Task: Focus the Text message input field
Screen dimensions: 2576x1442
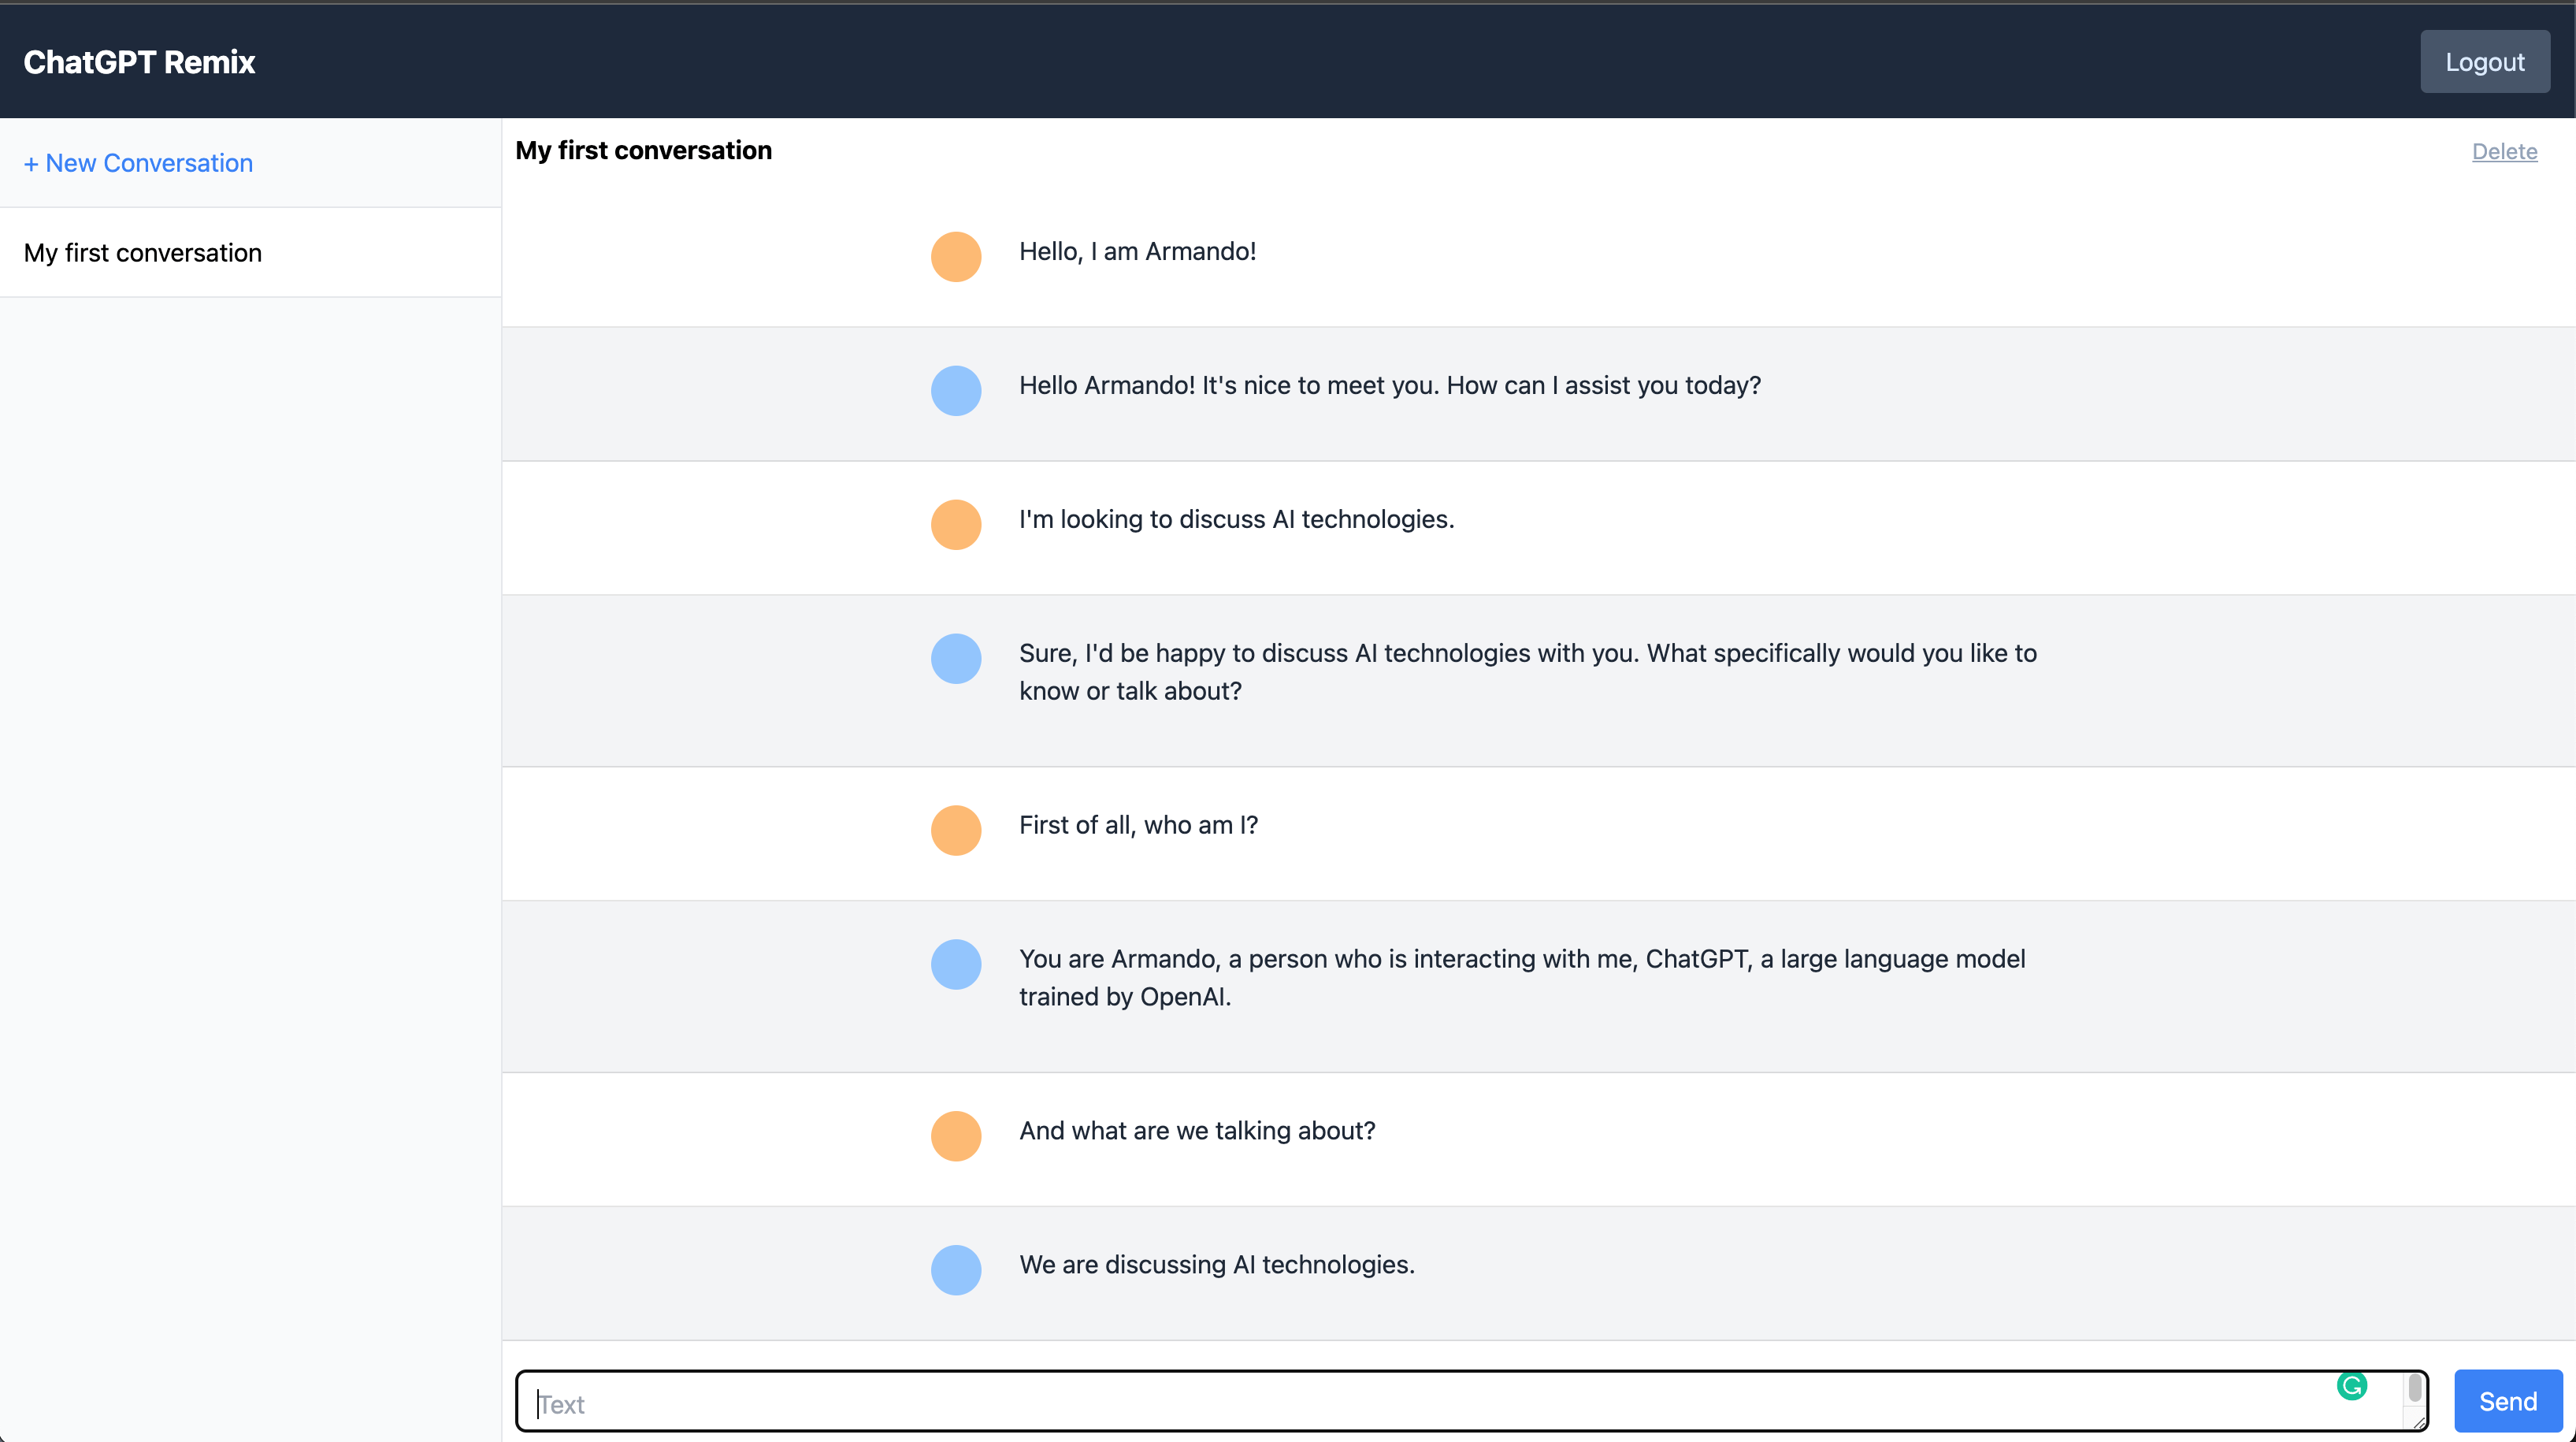Action: coord(1400,1402)
